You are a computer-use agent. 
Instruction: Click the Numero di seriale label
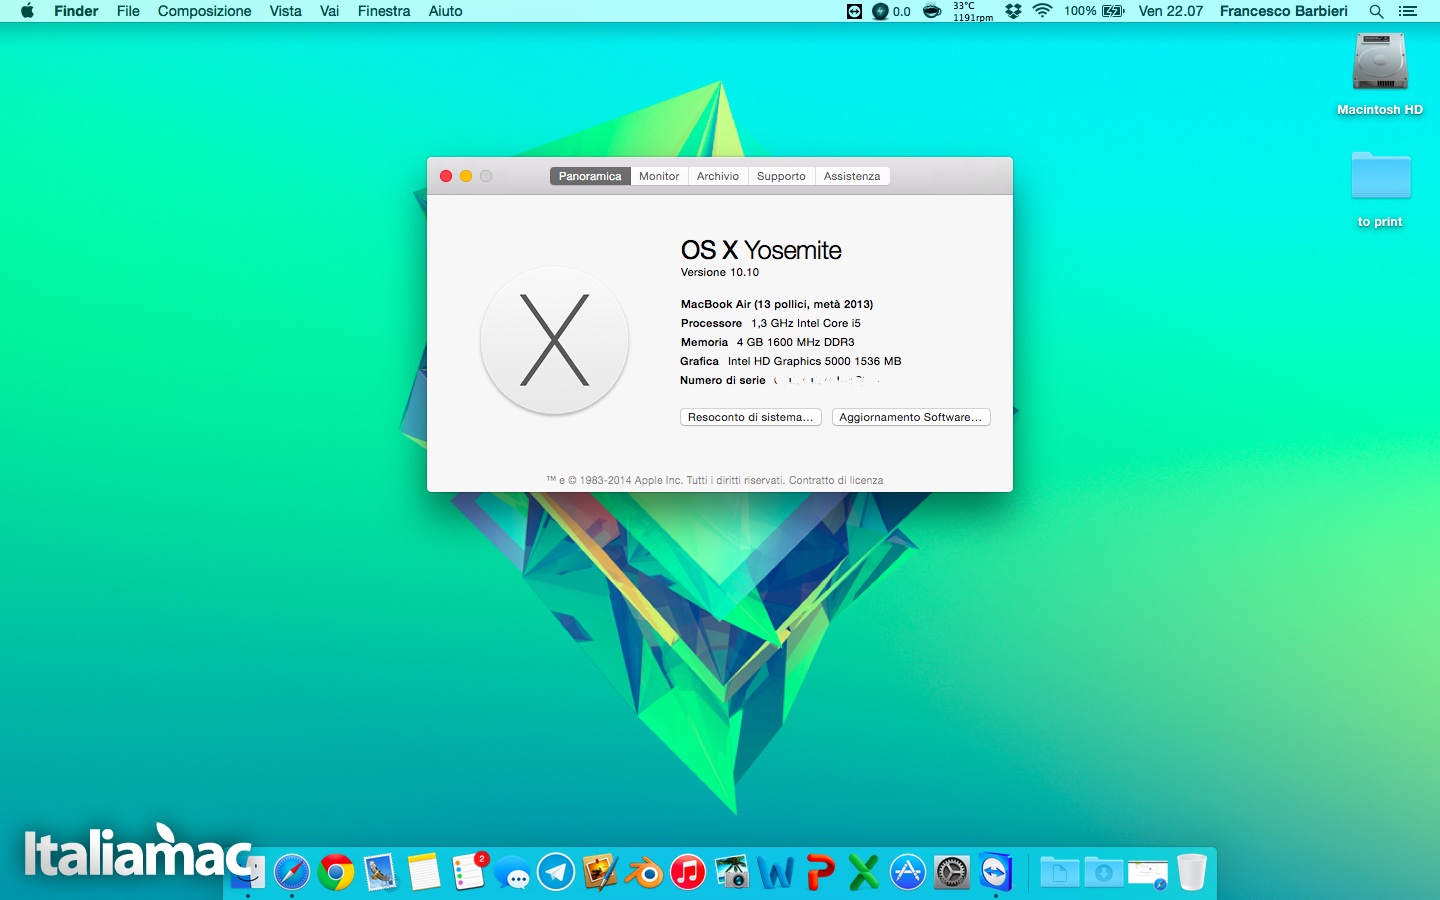pos(723,380)
